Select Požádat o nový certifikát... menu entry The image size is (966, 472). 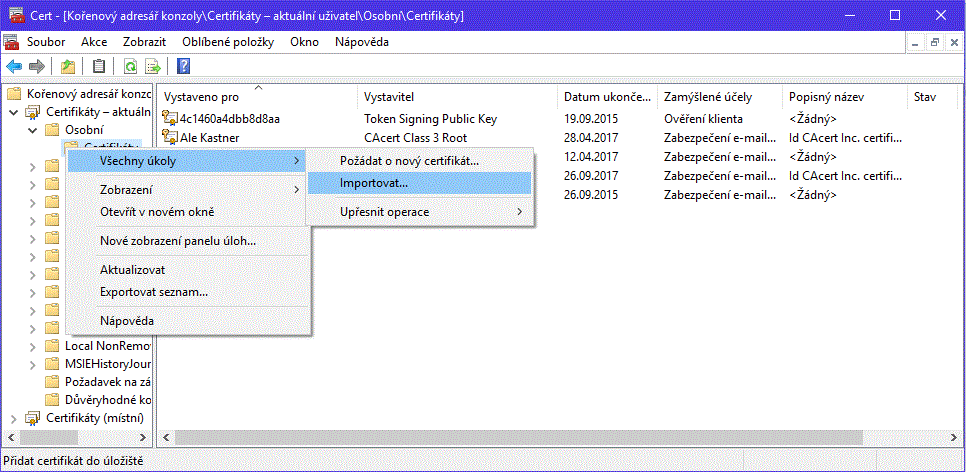(409, 160)
